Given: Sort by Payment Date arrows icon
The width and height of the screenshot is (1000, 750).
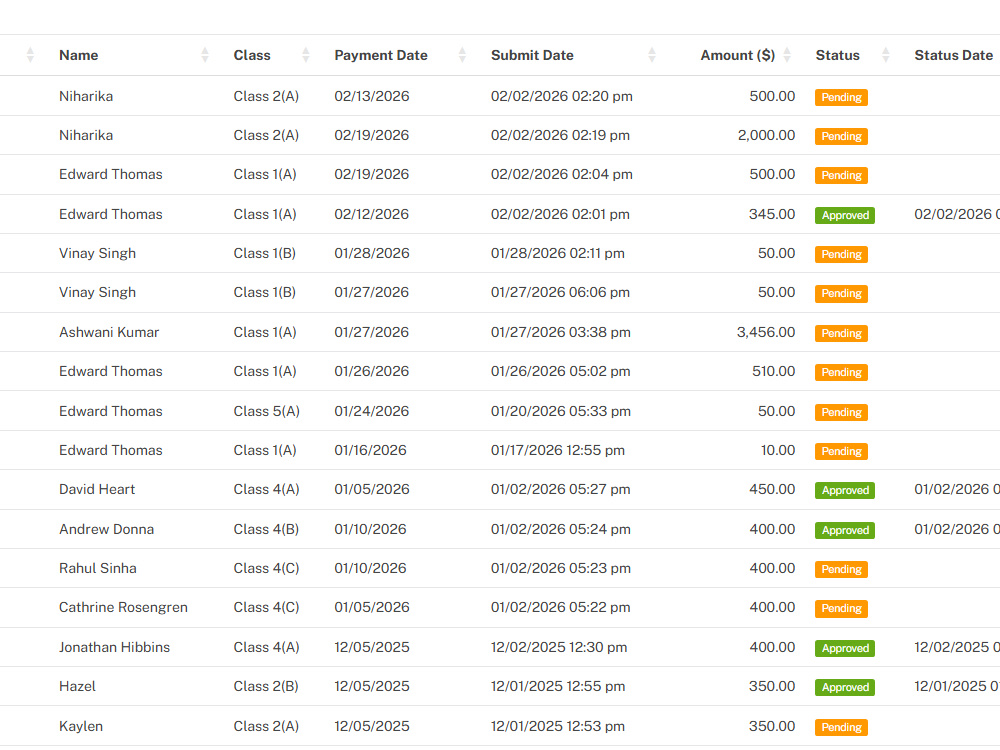Looking at the screenshot, I should [462, 55].
